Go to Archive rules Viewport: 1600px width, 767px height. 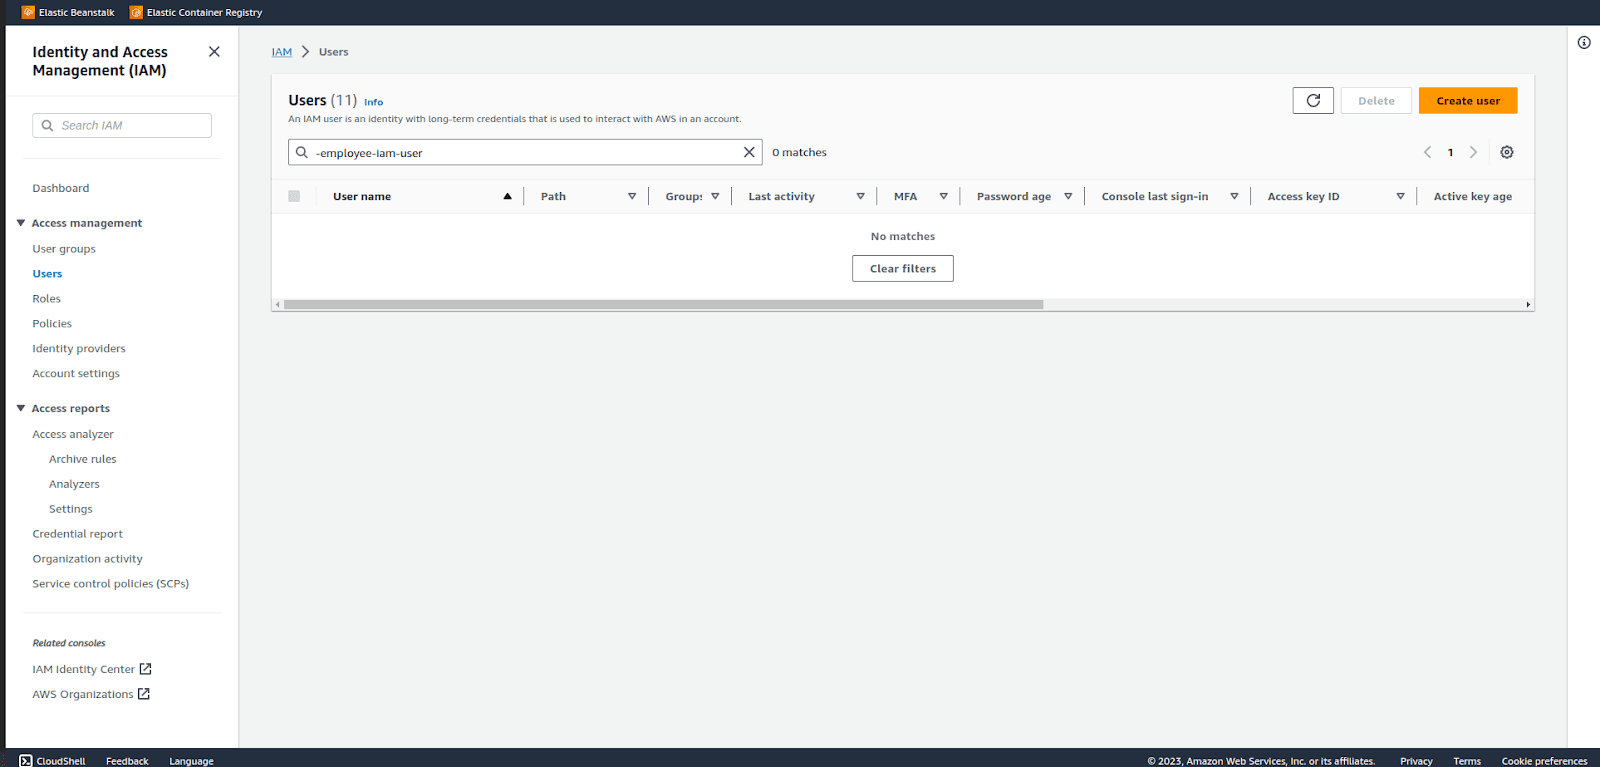(83, 459)
